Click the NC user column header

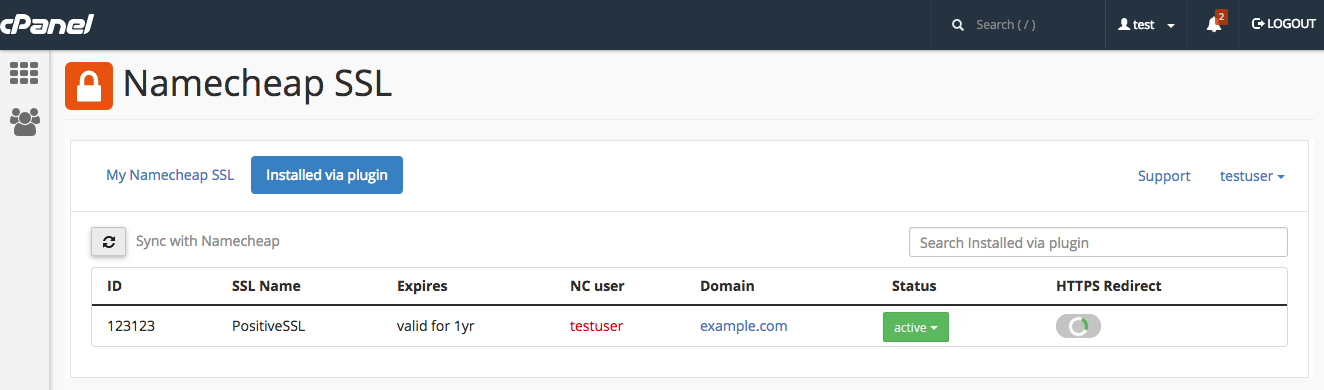(597, 286)
